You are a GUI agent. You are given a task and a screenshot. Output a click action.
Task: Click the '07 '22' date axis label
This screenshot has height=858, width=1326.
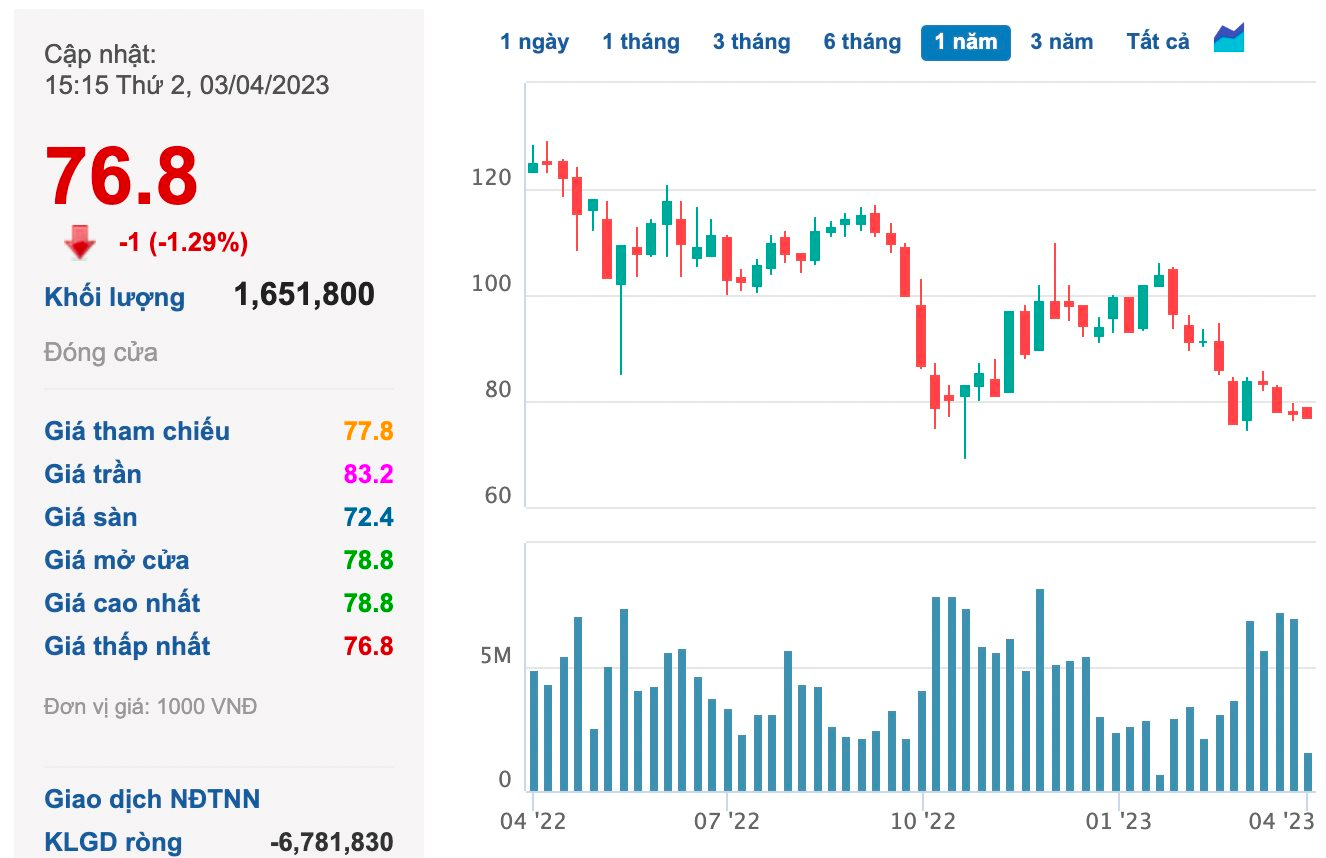tap(726, 822)
